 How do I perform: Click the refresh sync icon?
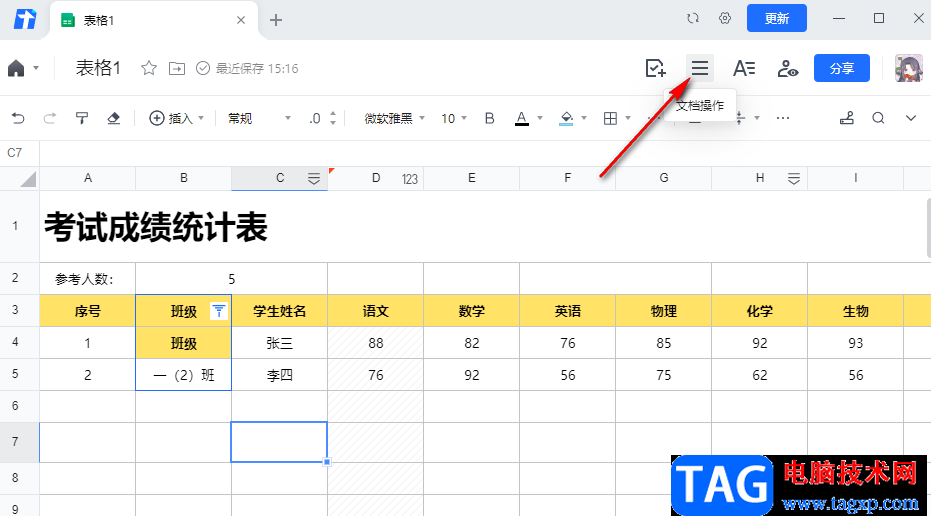693,18
